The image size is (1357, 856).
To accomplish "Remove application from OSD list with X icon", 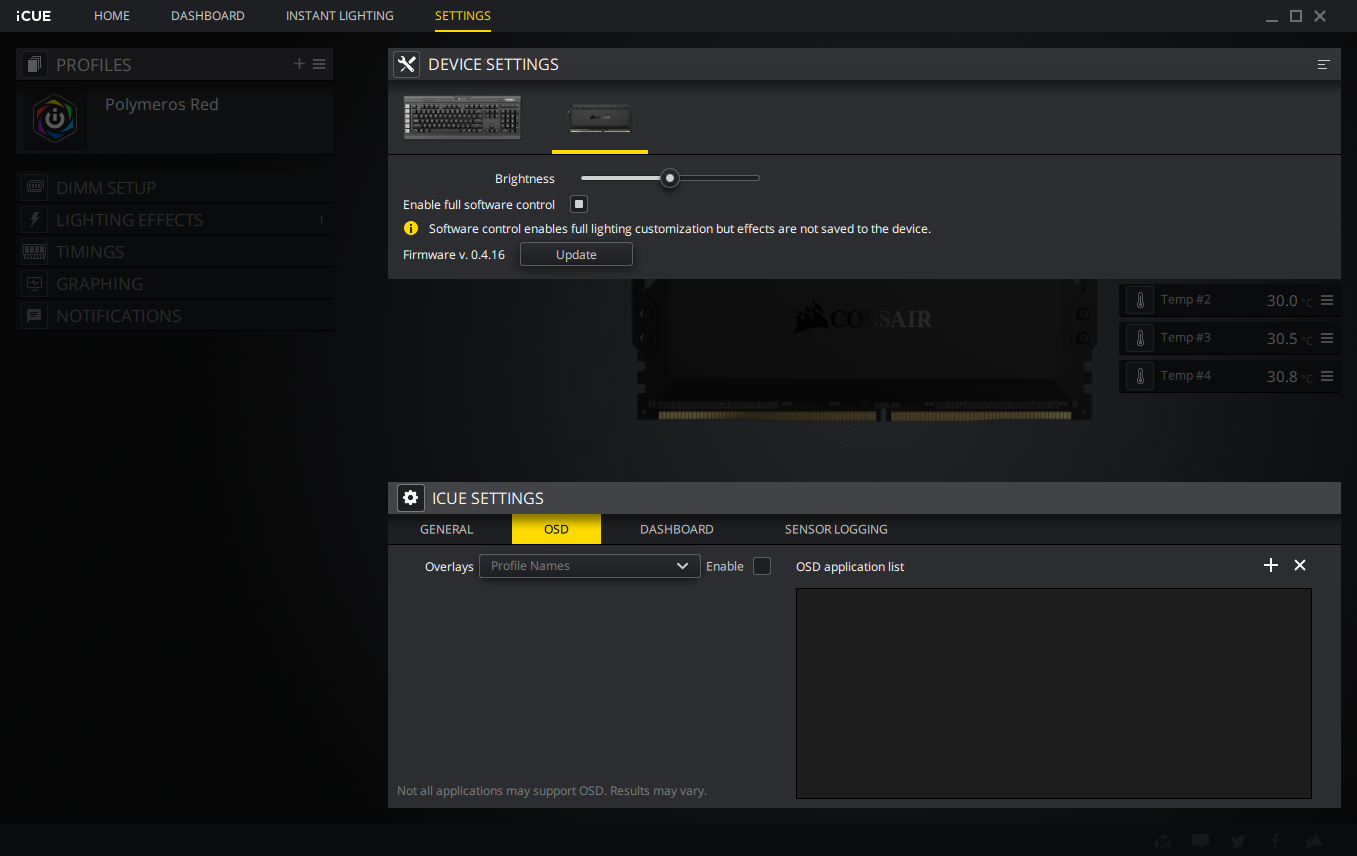I will [1300, 565].
